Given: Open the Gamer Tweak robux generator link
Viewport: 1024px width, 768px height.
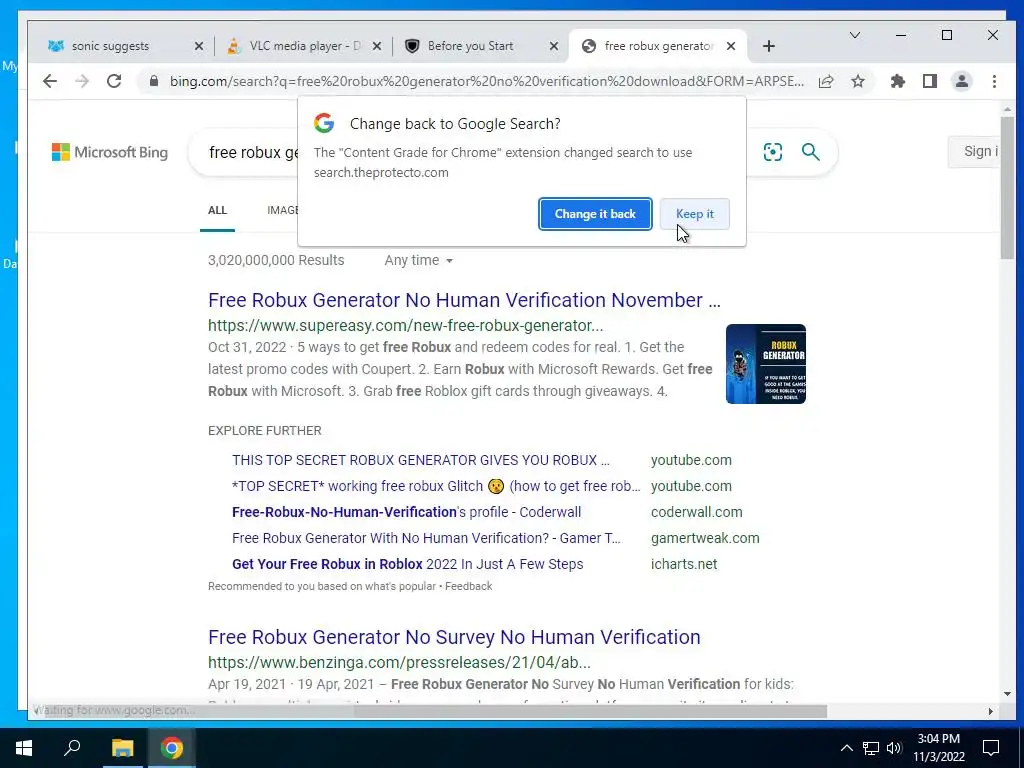Looking at the screenshot, I should 426,538.
